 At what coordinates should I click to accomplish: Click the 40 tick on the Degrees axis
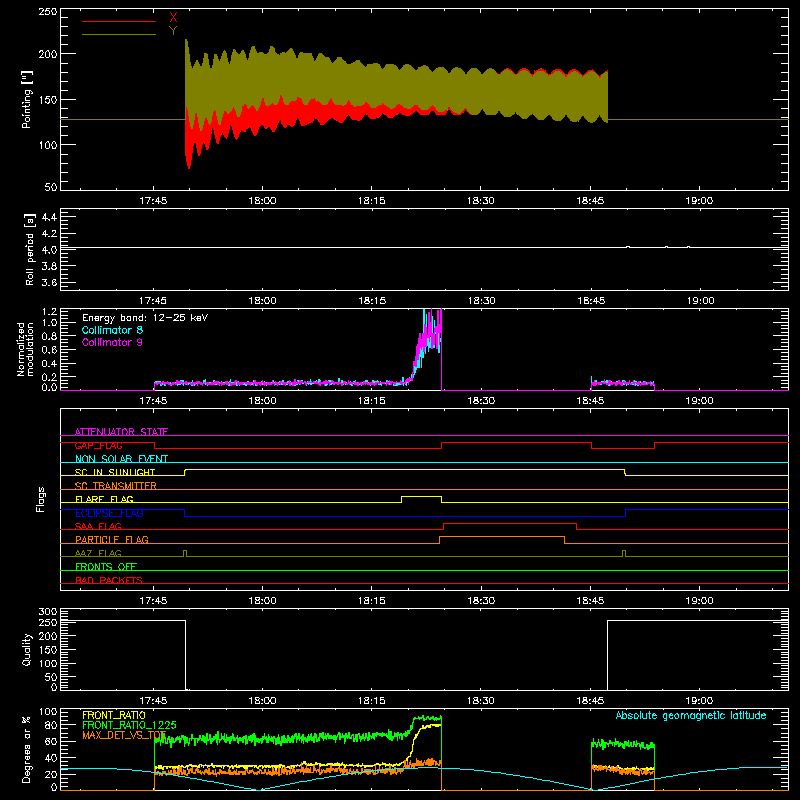coord(51,759)
